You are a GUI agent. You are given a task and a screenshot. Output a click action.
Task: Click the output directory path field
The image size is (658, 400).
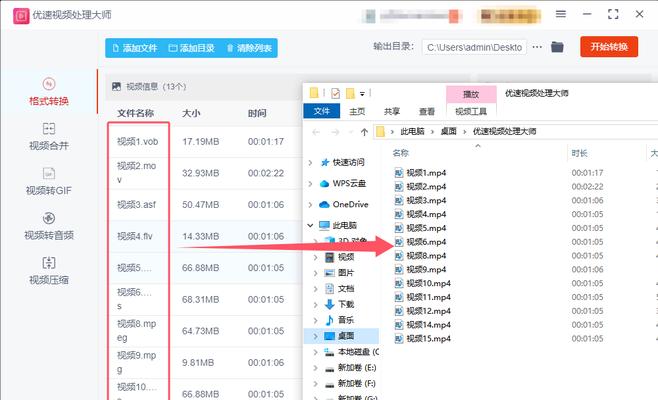[474, 47]
